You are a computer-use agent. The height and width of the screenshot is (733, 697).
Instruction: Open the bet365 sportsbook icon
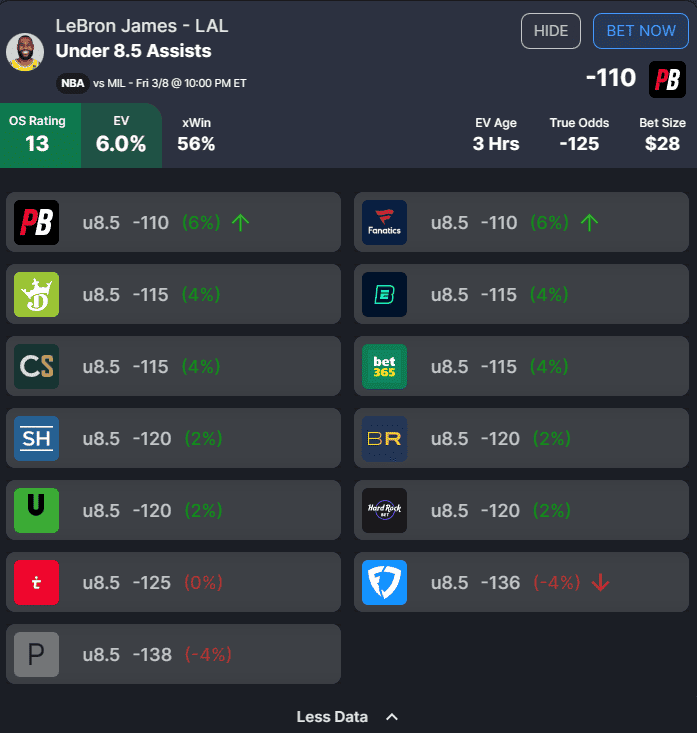pyautogui.click(x=384, y=366)
